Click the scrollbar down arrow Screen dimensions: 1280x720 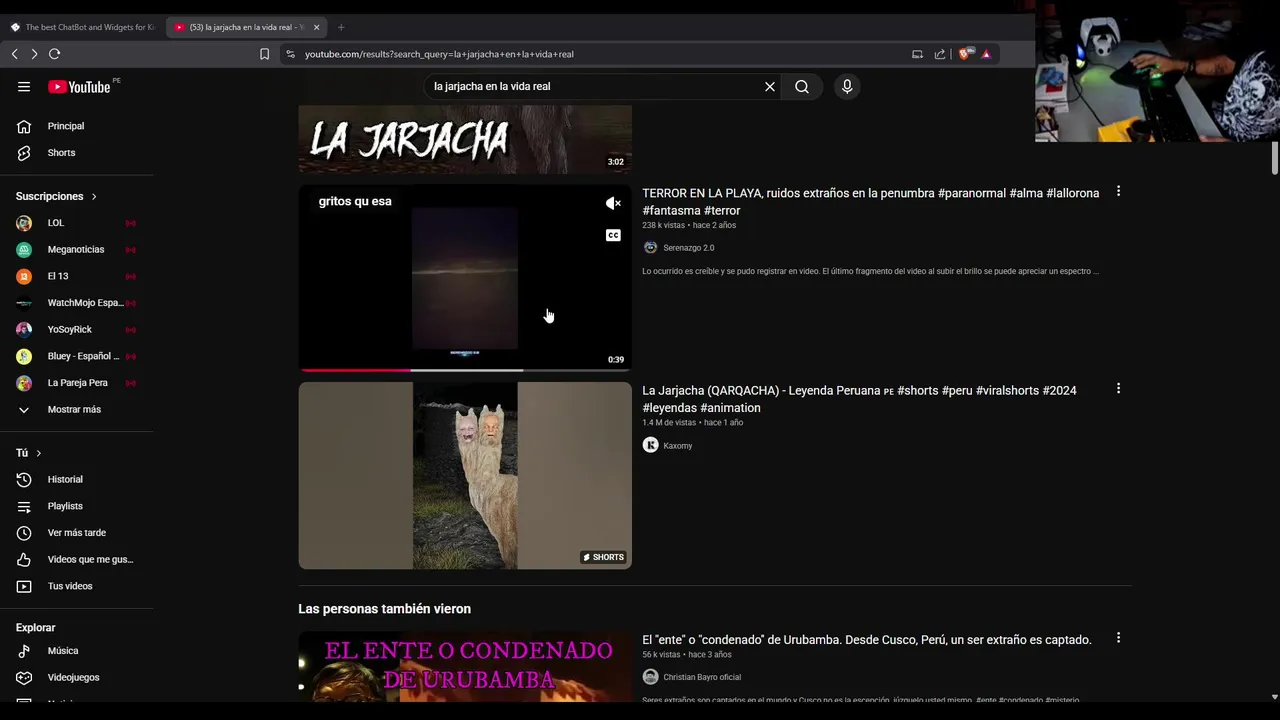1274,697
